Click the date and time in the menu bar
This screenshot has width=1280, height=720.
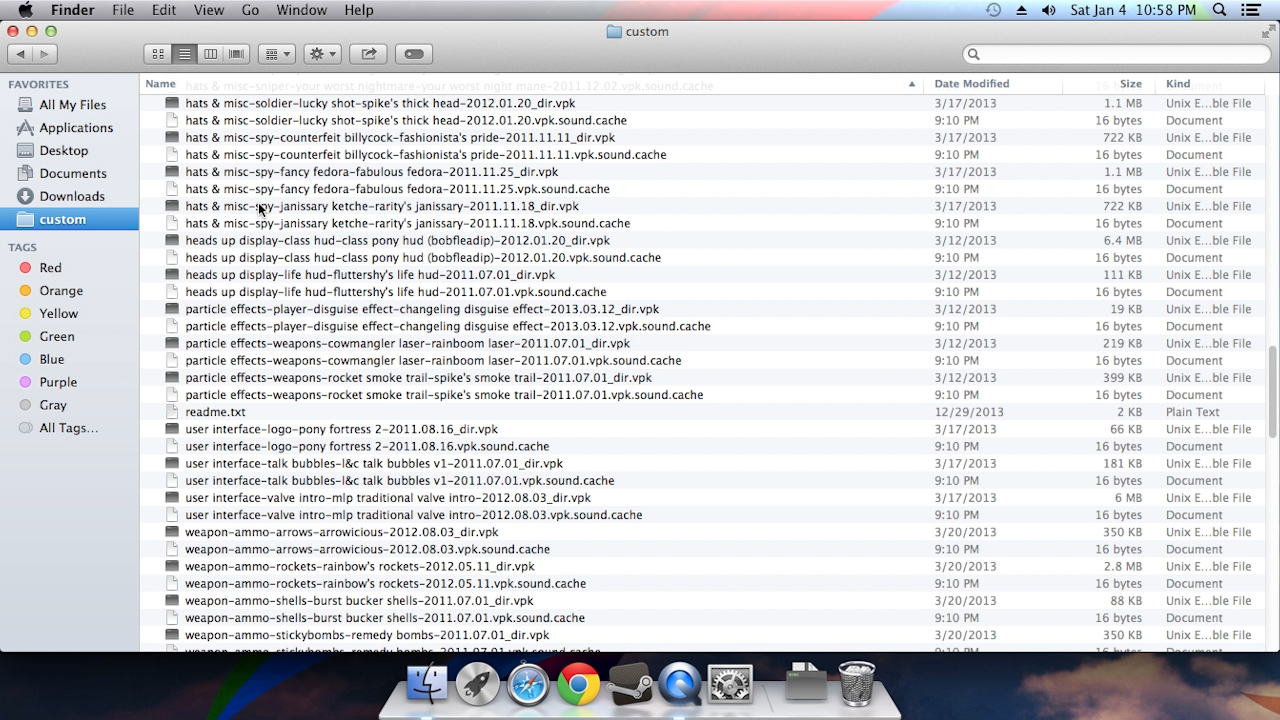1133,10
